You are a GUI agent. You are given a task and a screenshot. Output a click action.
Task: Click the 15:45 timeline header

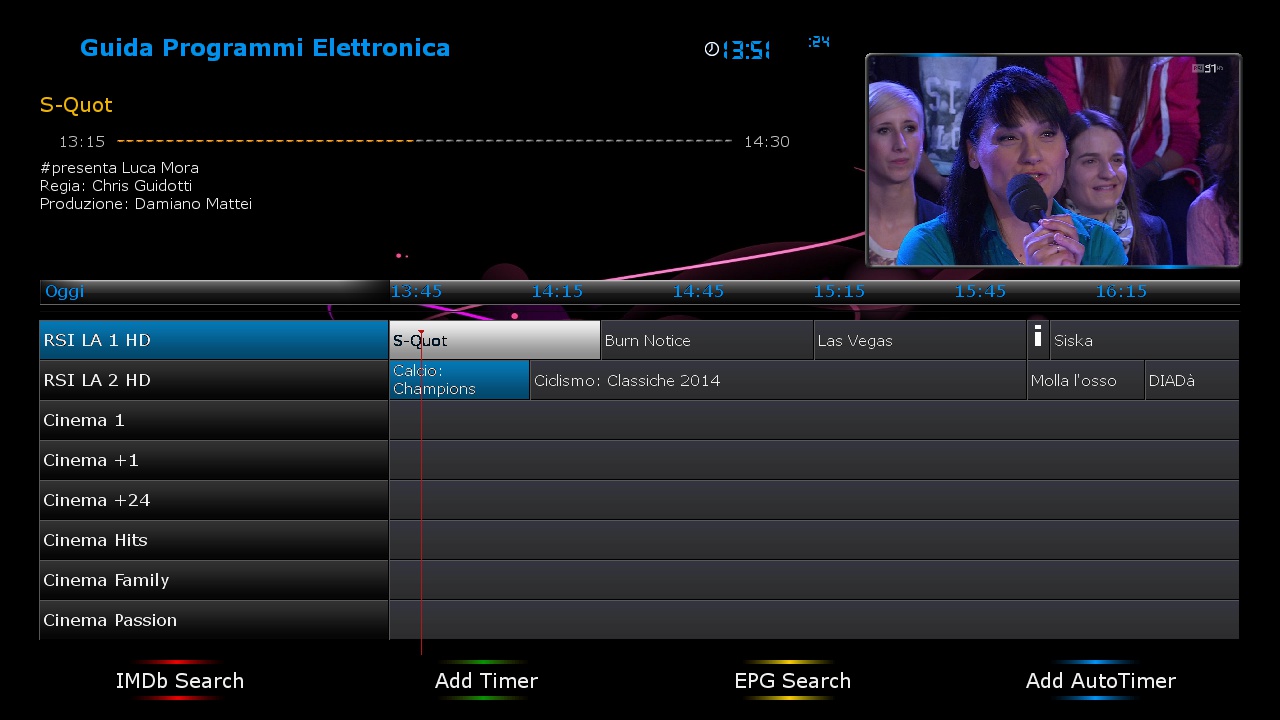point(980,291)
